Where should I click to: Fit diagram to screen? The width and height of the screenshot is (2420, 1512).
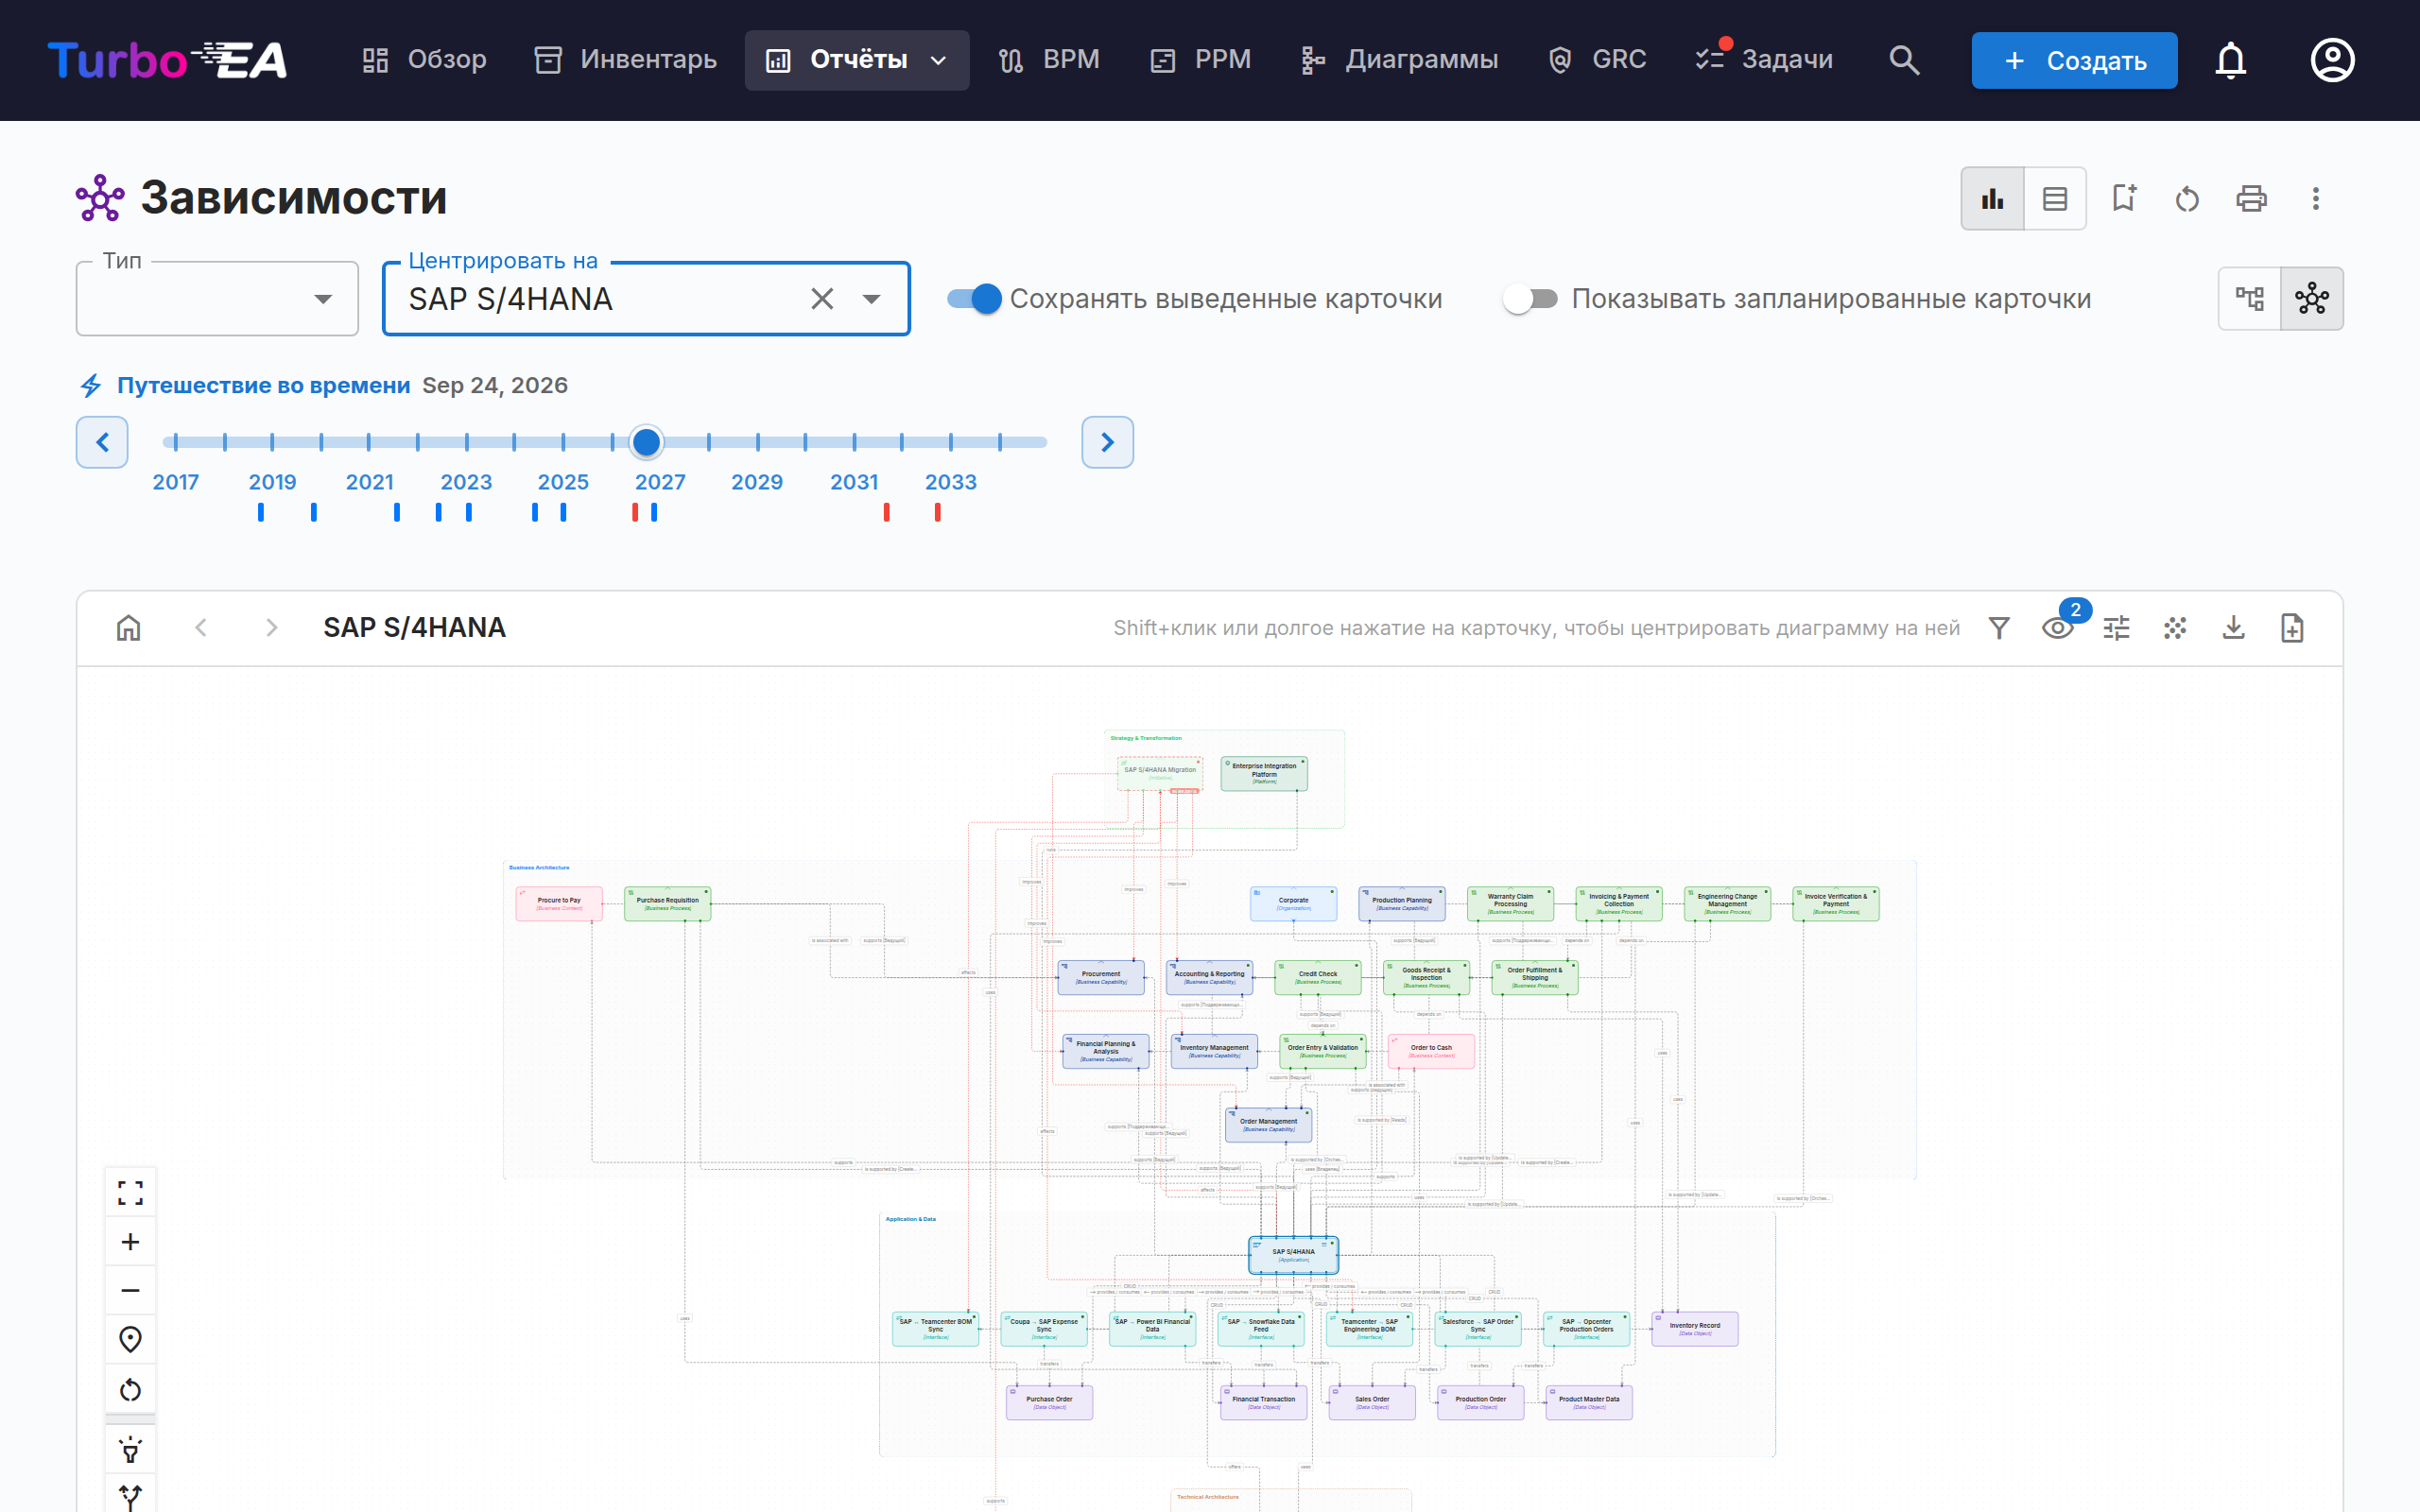(130, 1193)
